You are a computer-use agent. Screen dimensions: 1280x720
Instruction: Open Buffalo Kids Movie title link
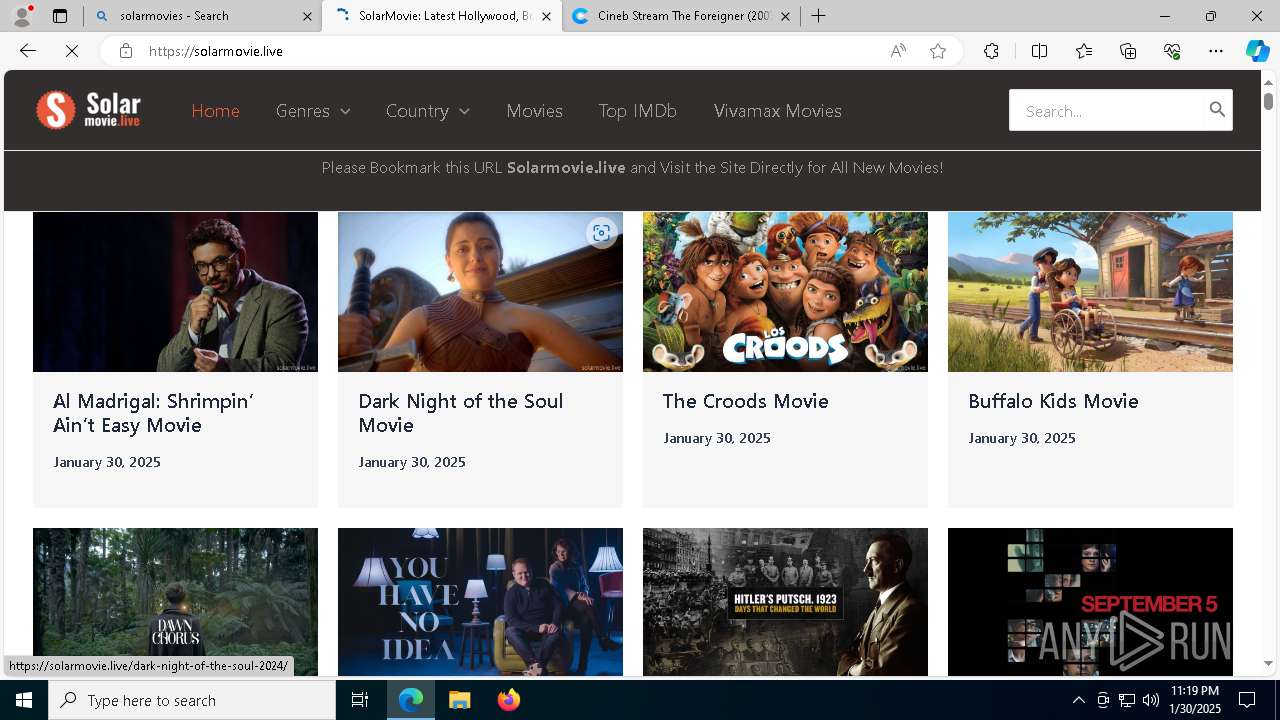tap(1053, 401)
